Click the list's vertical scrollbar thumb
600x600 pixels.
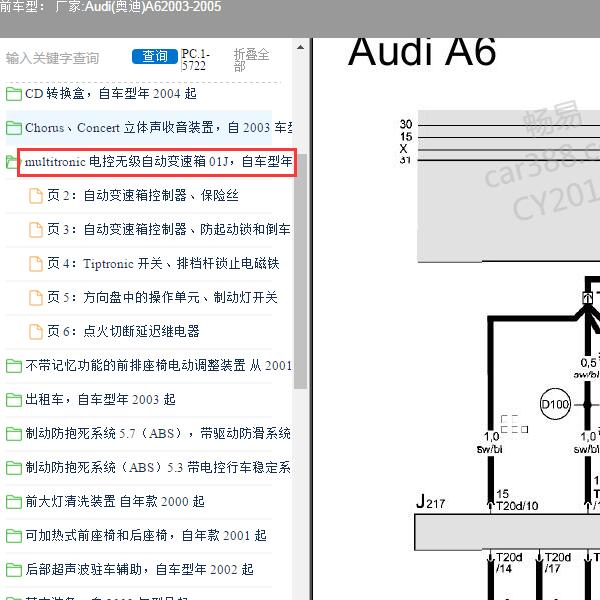(x=300, y=272)
